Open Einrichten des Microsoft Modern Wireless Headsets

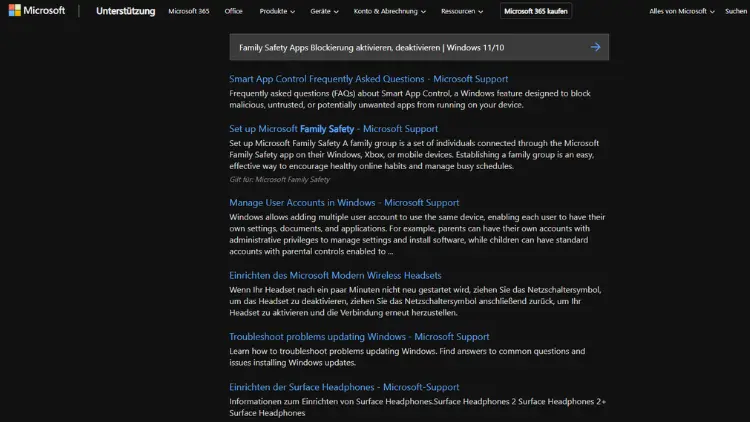335,275
